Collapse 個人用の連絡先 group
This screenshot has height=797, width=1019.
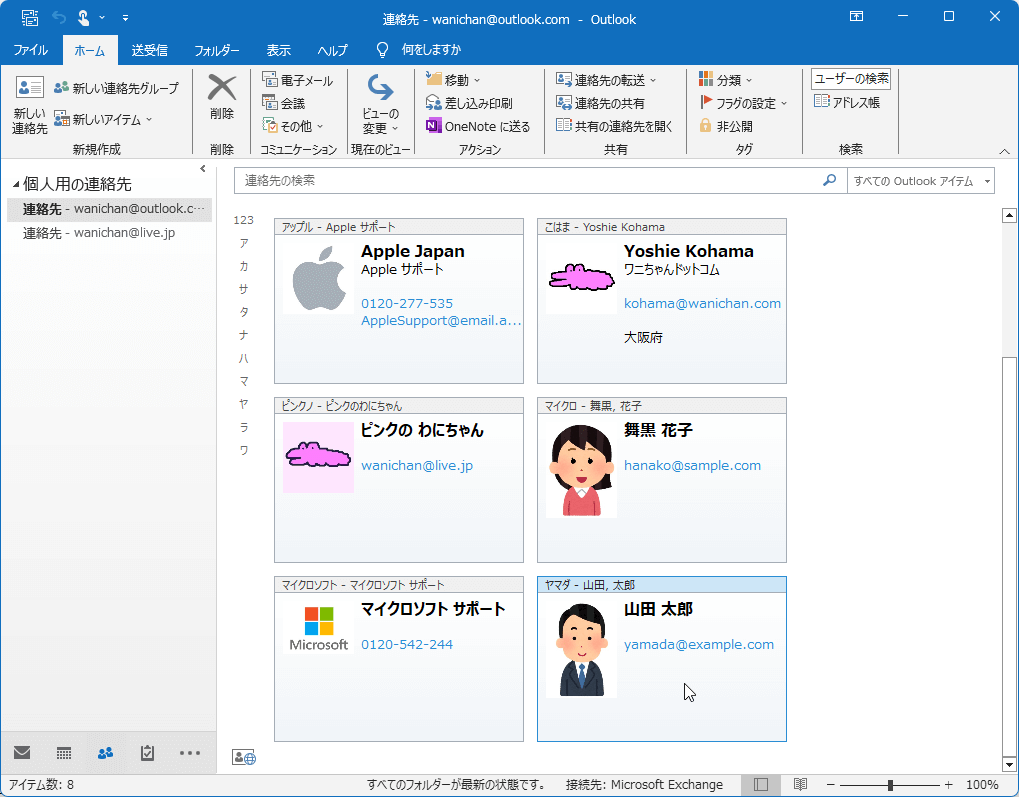pos(16,185)
